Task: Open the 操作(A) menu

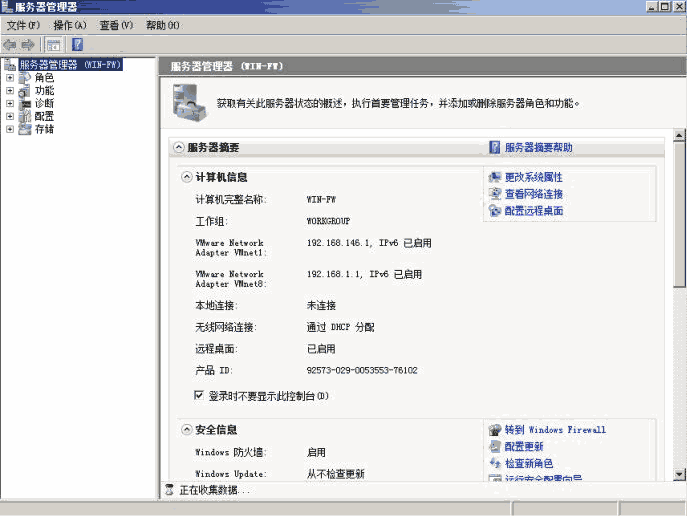Action: (70, 25)
